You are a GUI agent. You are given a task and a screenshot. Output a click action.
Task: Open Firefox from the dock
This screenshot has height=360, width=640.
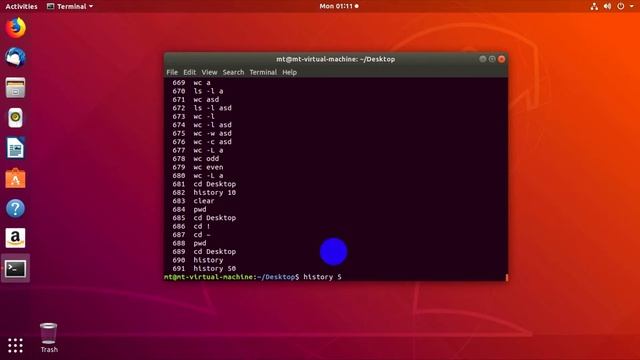pyautogui.click(x=16, y=28)
